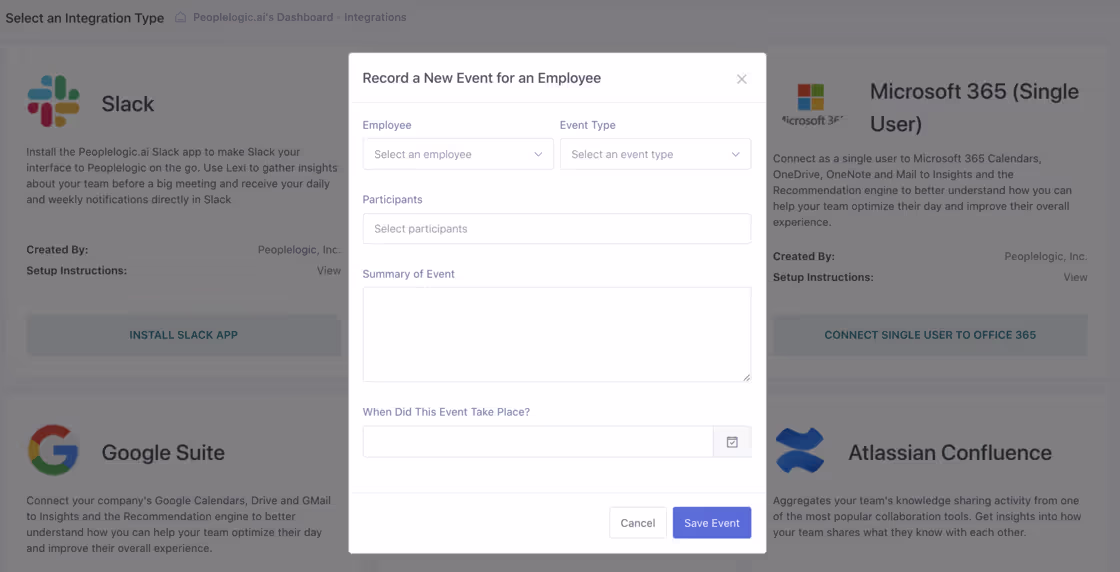Screen dimensions: 1120x572
Task: Click into the Summary of Event textarea
Action: (556, 334)
